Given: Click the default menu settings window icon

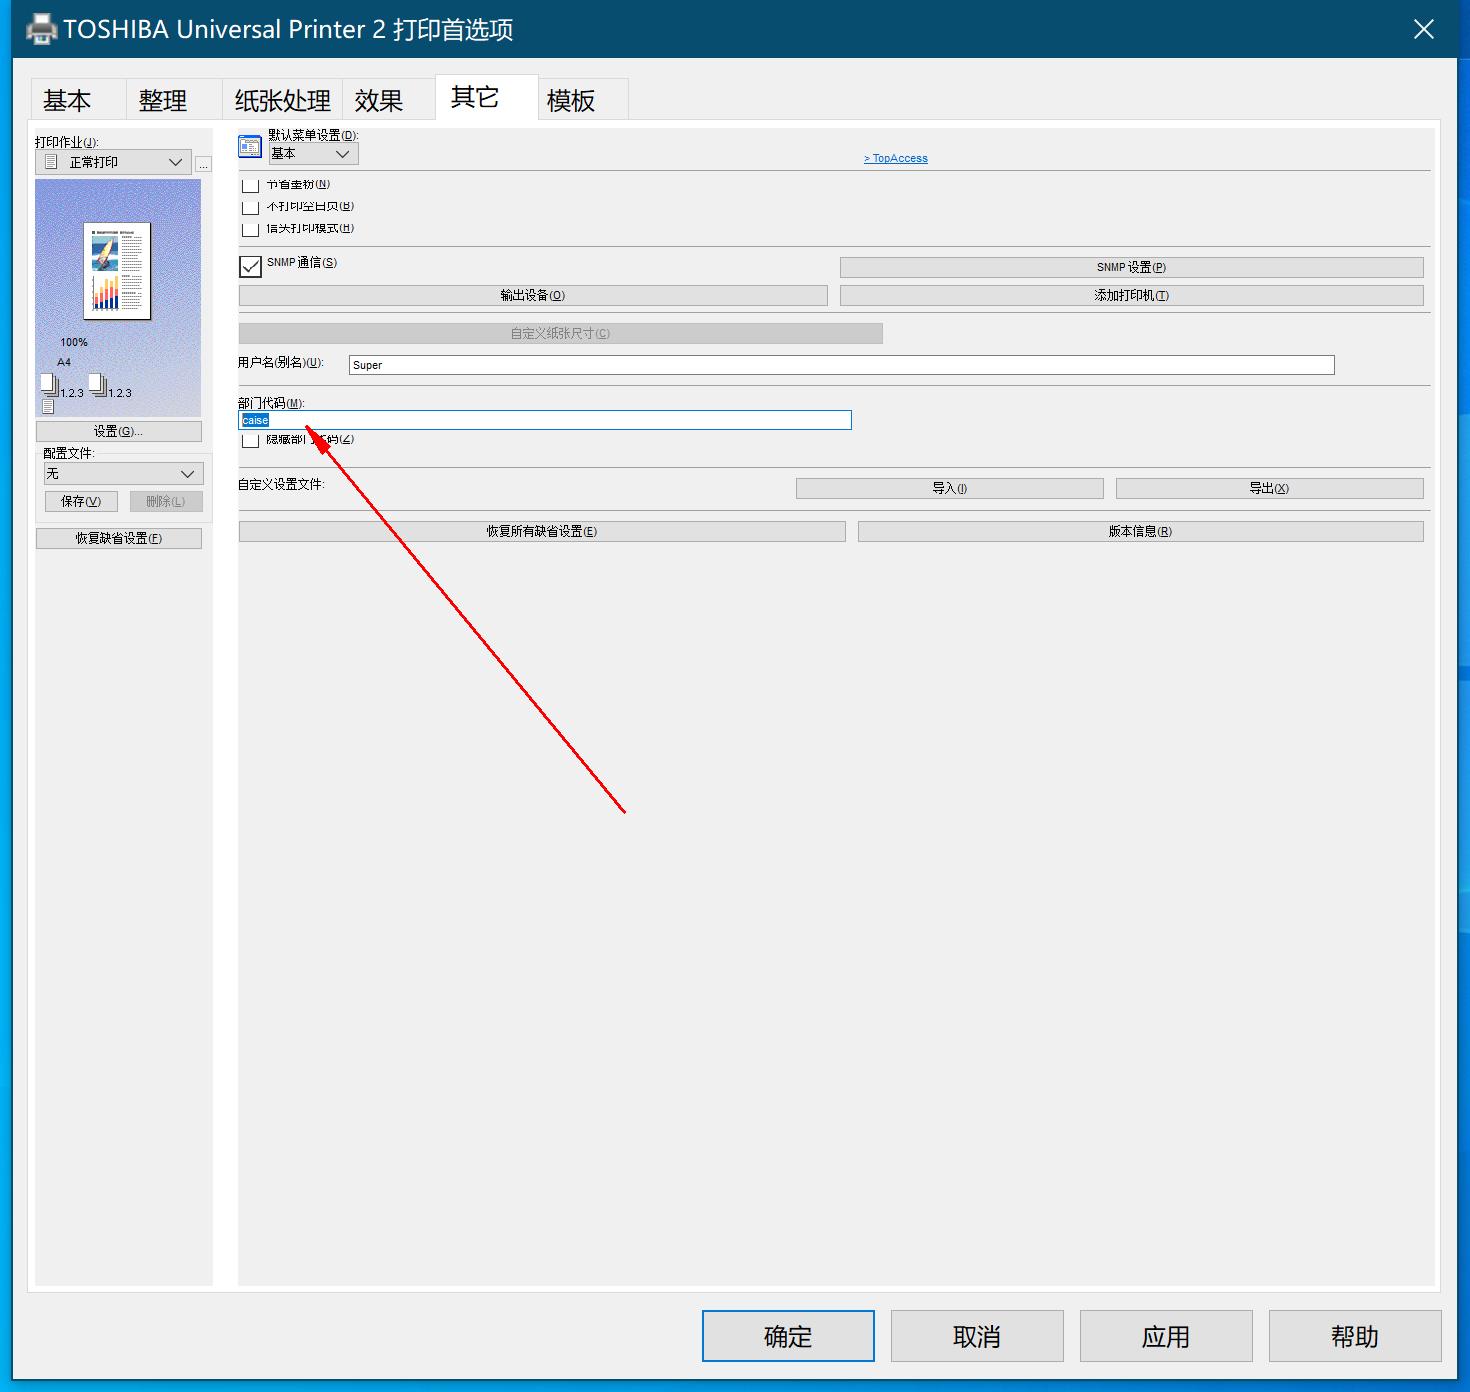Looking at the screenshot, I should [250, 147].
